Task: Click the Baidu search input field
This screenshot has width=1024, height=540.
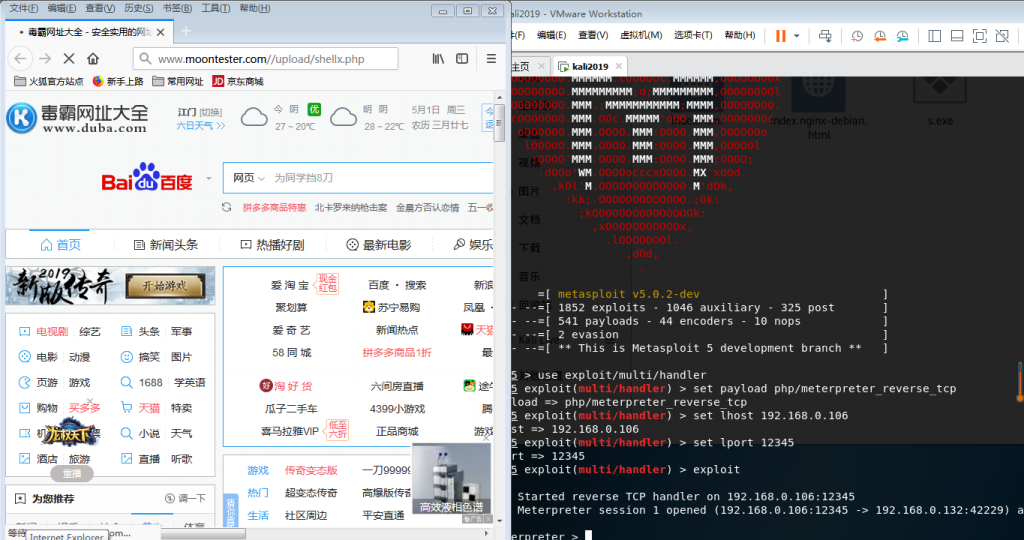Action: click(382, 178)
